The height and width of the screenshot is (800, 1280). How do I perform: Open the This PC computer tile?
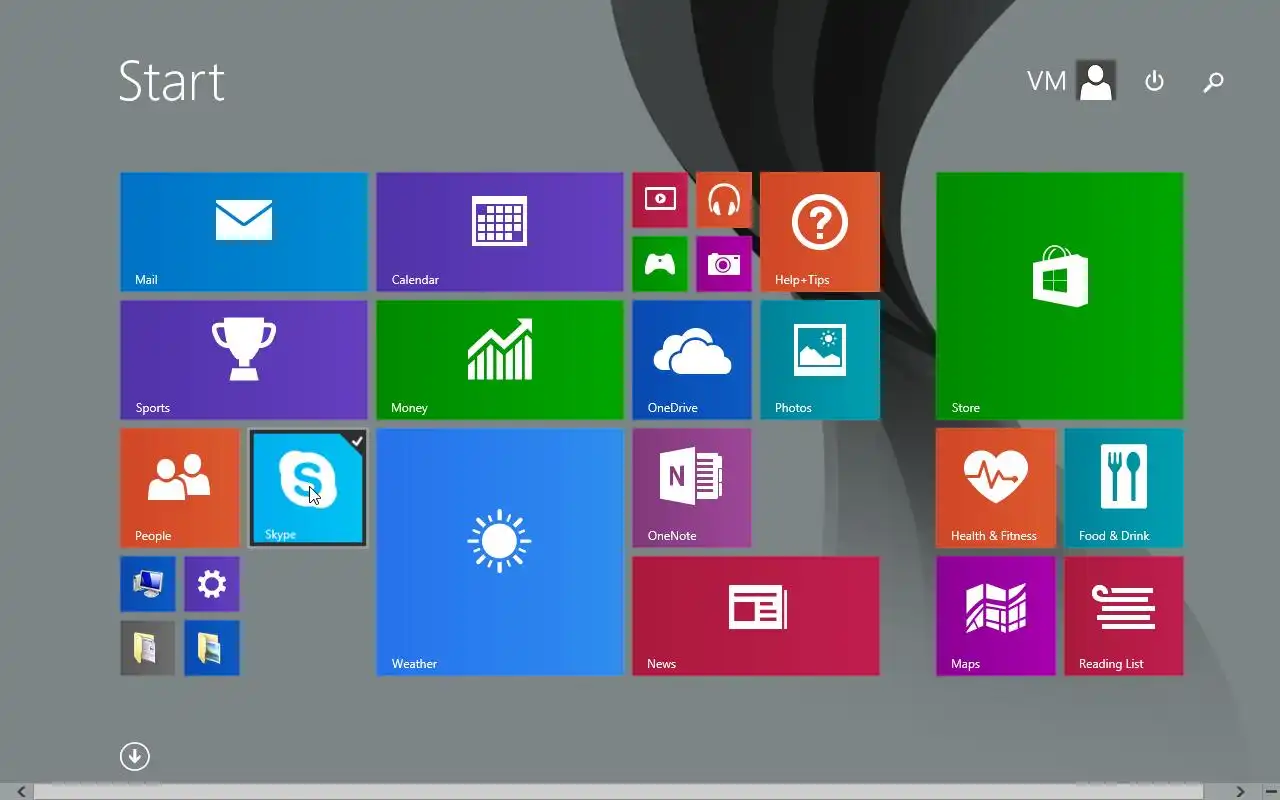[x=148, y=584]
